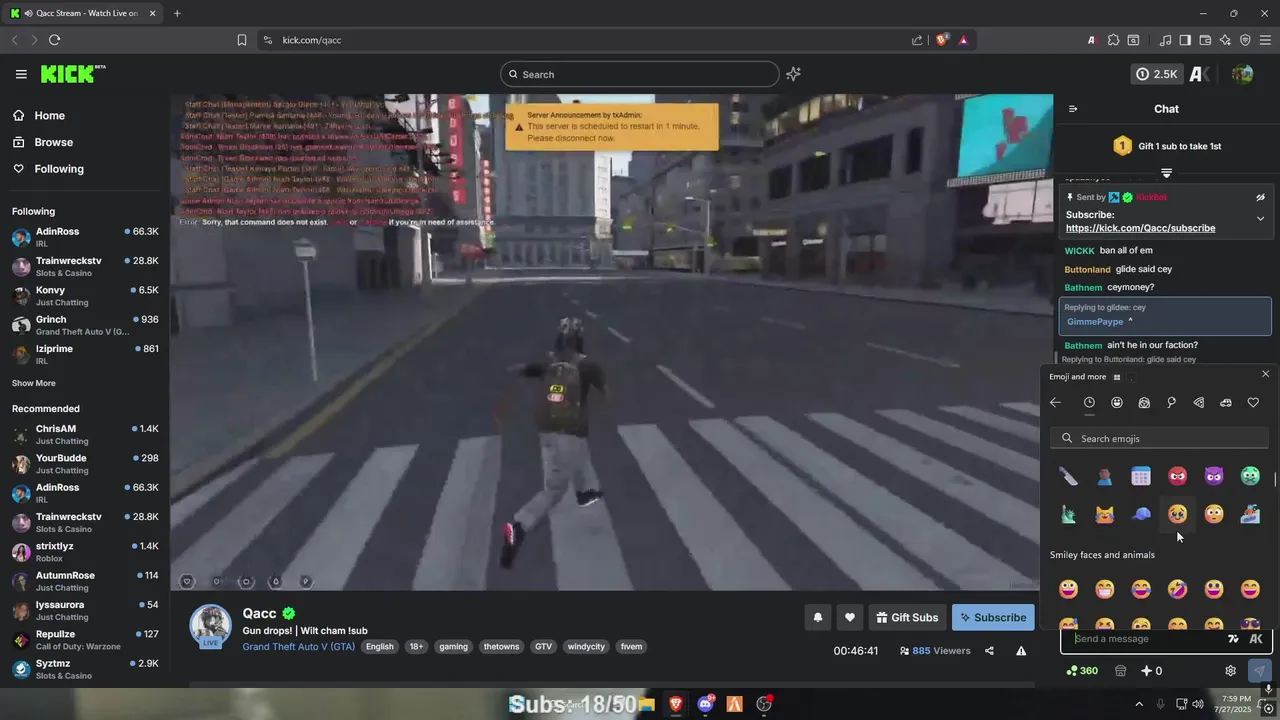The height and width of the screenshot is (720, 1280).
Task: Open the sparkle icon next to search
Action: tap(793, 74)
